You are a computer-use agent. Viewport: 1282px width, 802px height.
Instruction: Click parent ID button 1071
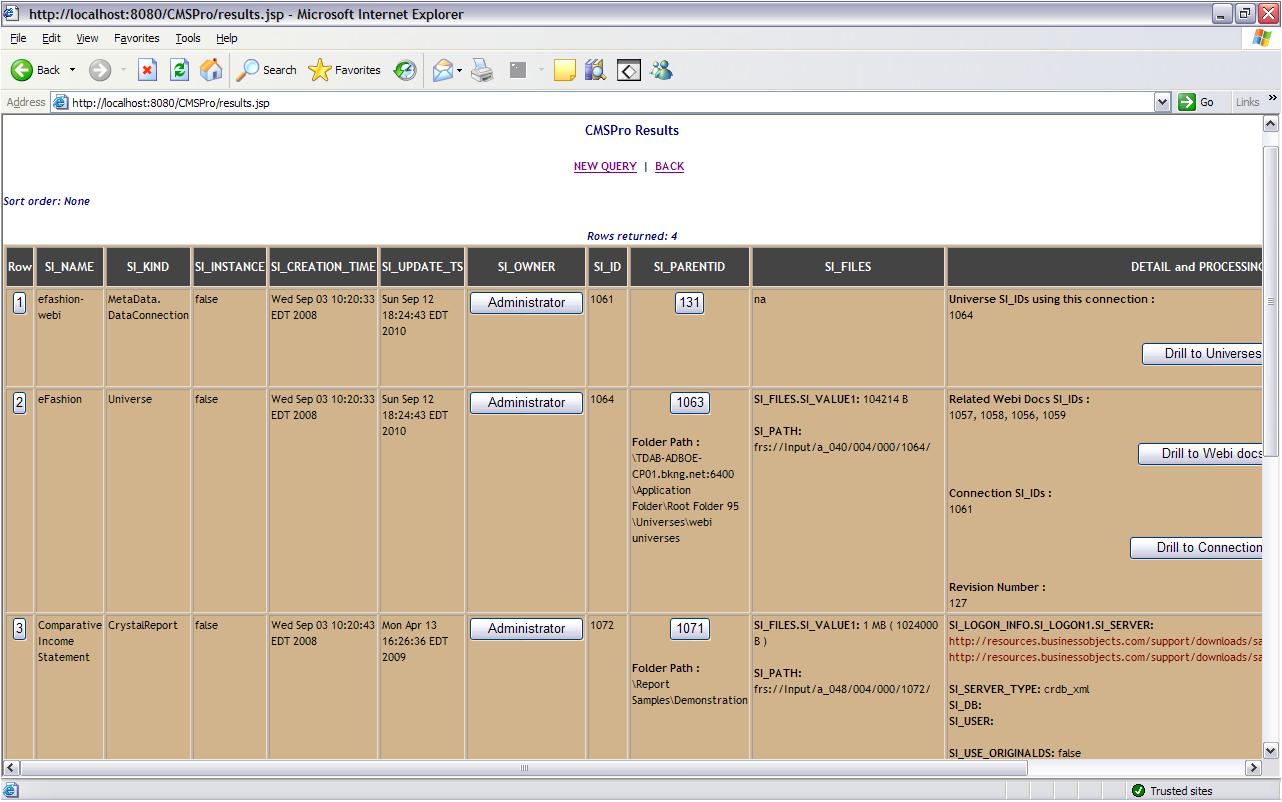pyautogui.click(x=690, y=628)
